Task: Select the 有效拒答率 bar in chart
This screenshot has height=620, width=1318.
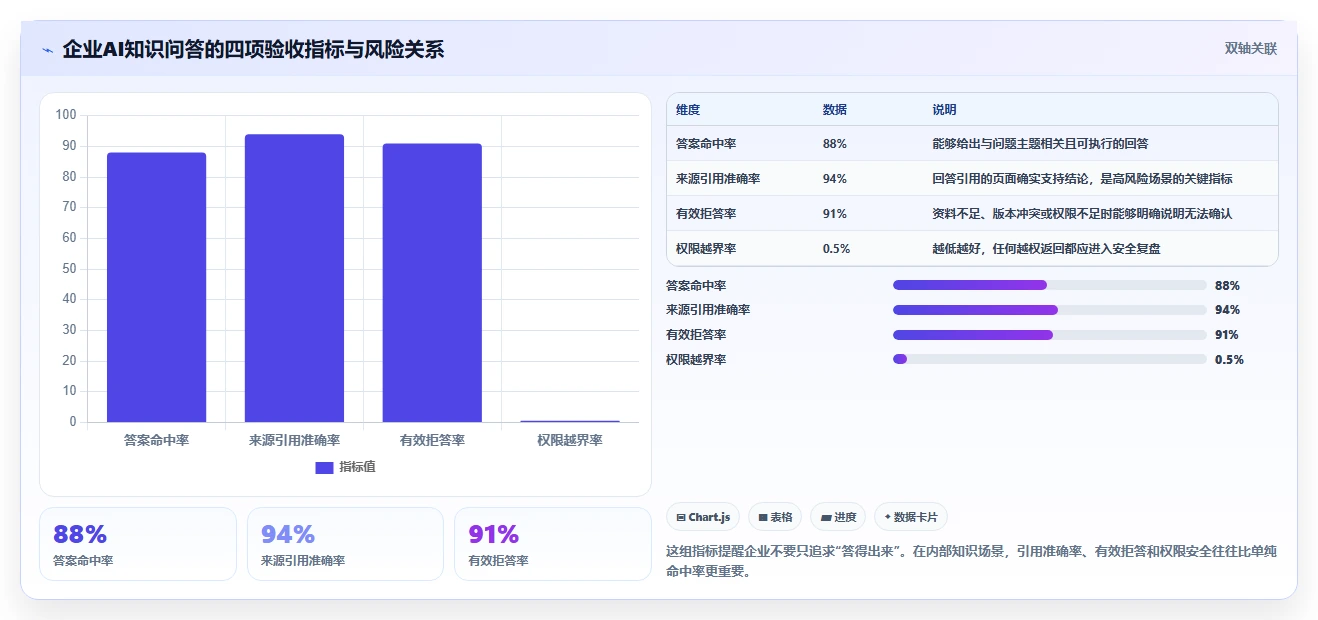Action: coord(432,283)
